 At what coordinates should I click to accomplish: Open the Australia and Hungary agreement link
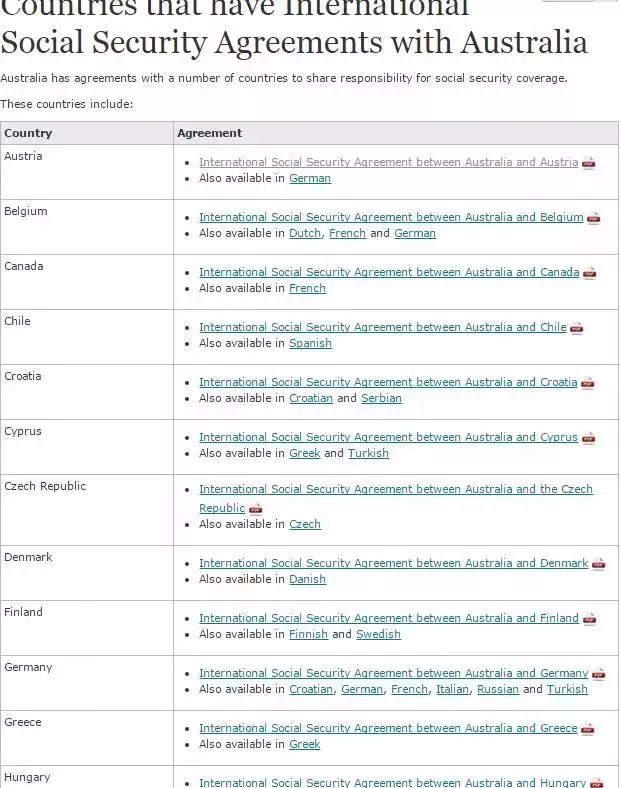coord(392,782)
